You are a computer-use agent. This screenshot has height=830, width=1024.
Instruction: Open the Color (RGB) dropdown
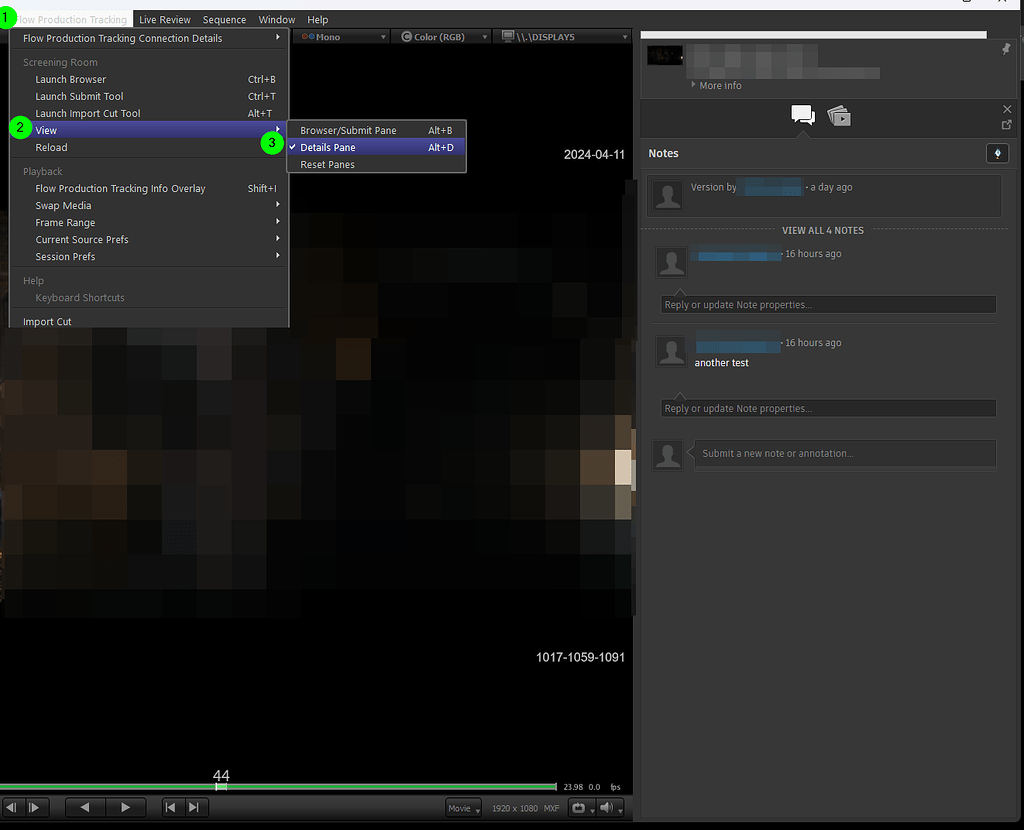point(438,36)
